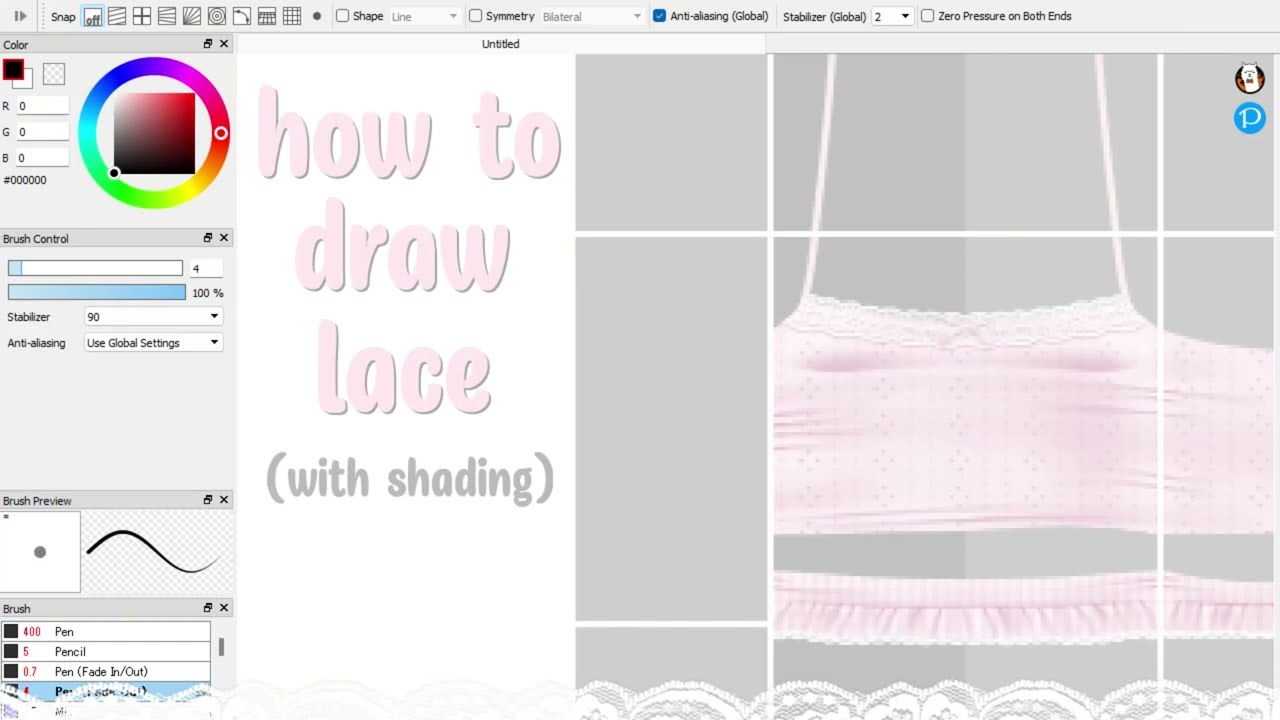Click the #000000 hex color text
Viewport: 1280px width, 720px height.
tap(25, 181)
